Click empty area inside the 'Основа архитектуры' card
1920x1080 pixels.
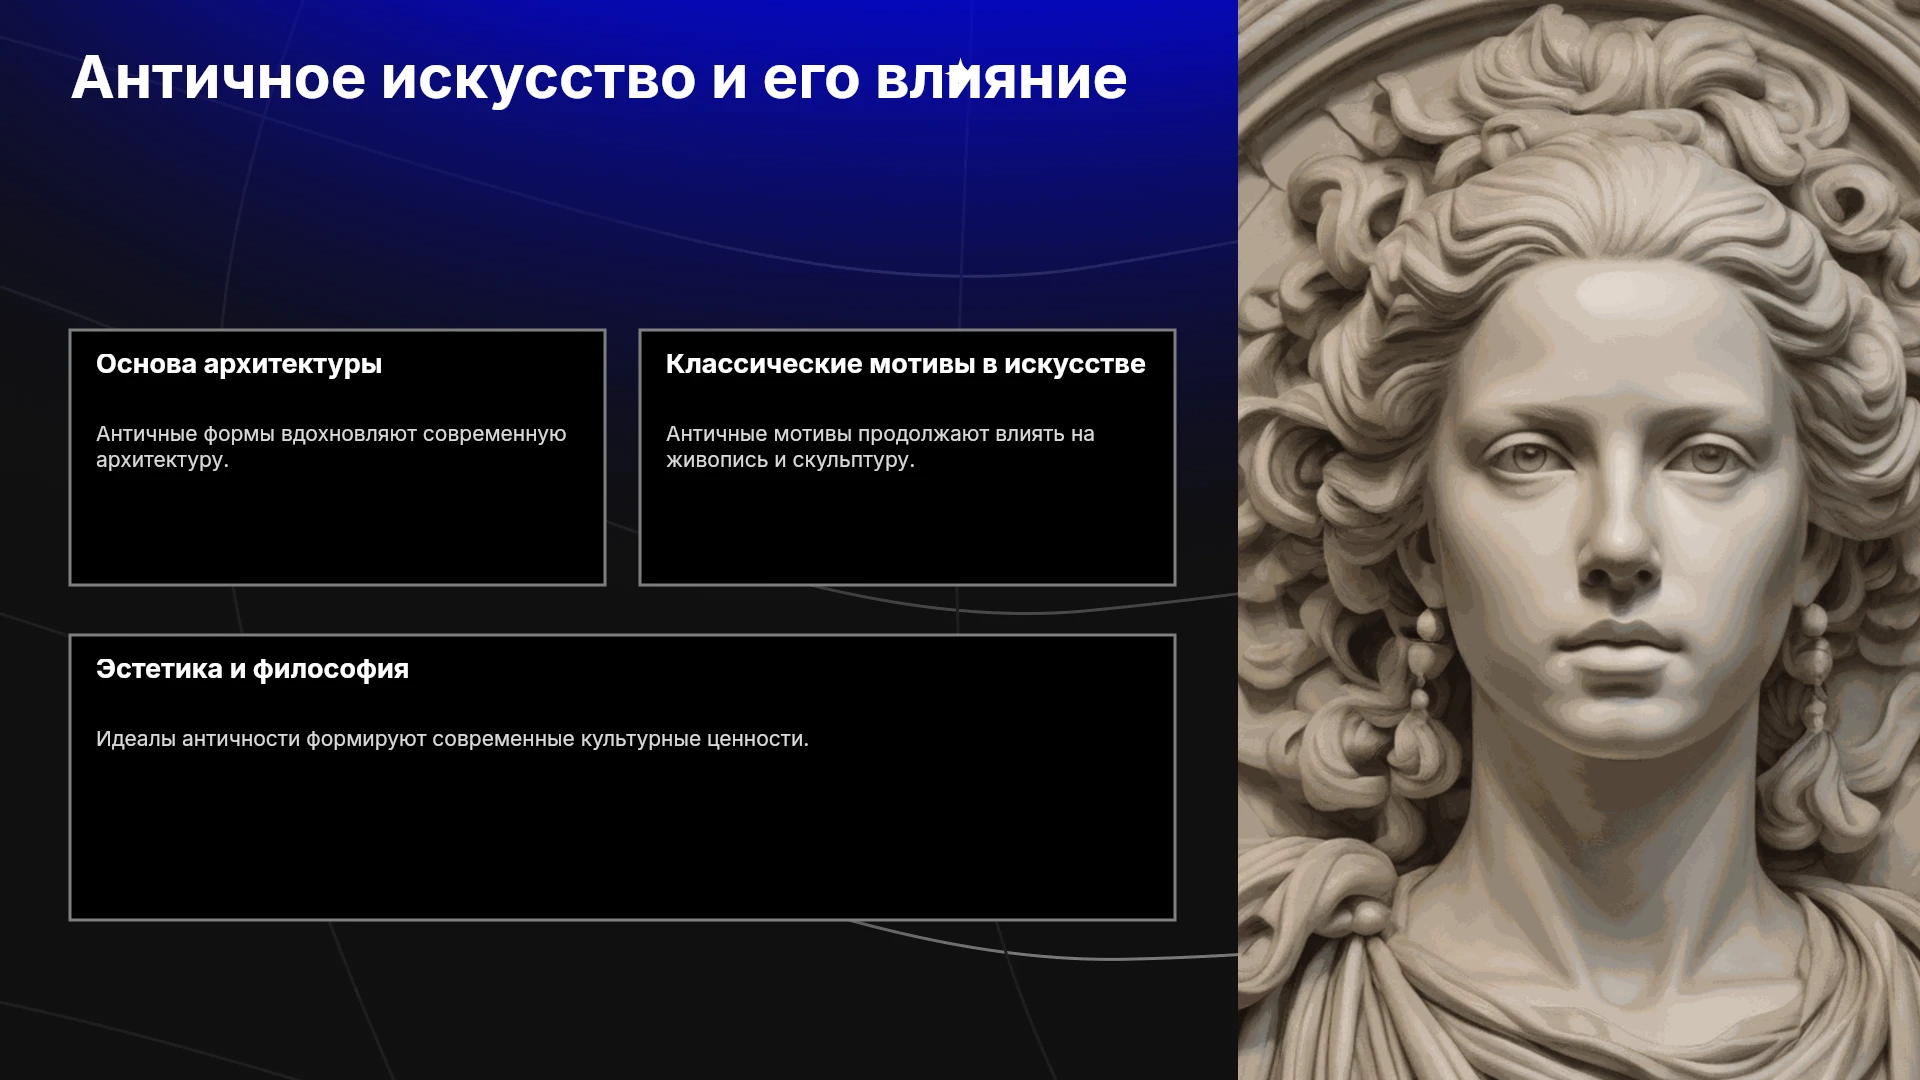tap(337, 530)
